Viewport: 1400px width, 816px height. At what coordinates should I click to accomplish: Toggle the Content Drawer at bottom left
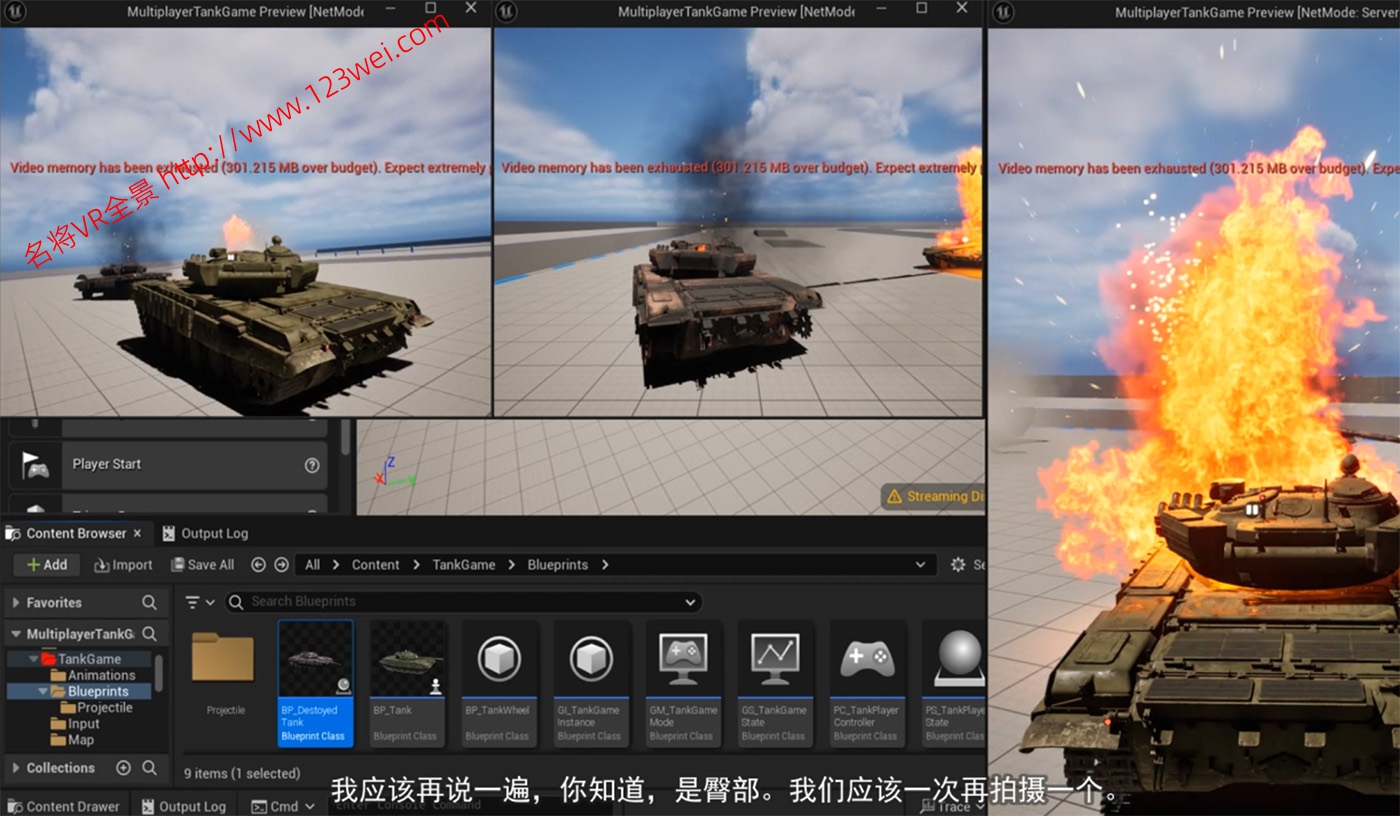[65, 805]
